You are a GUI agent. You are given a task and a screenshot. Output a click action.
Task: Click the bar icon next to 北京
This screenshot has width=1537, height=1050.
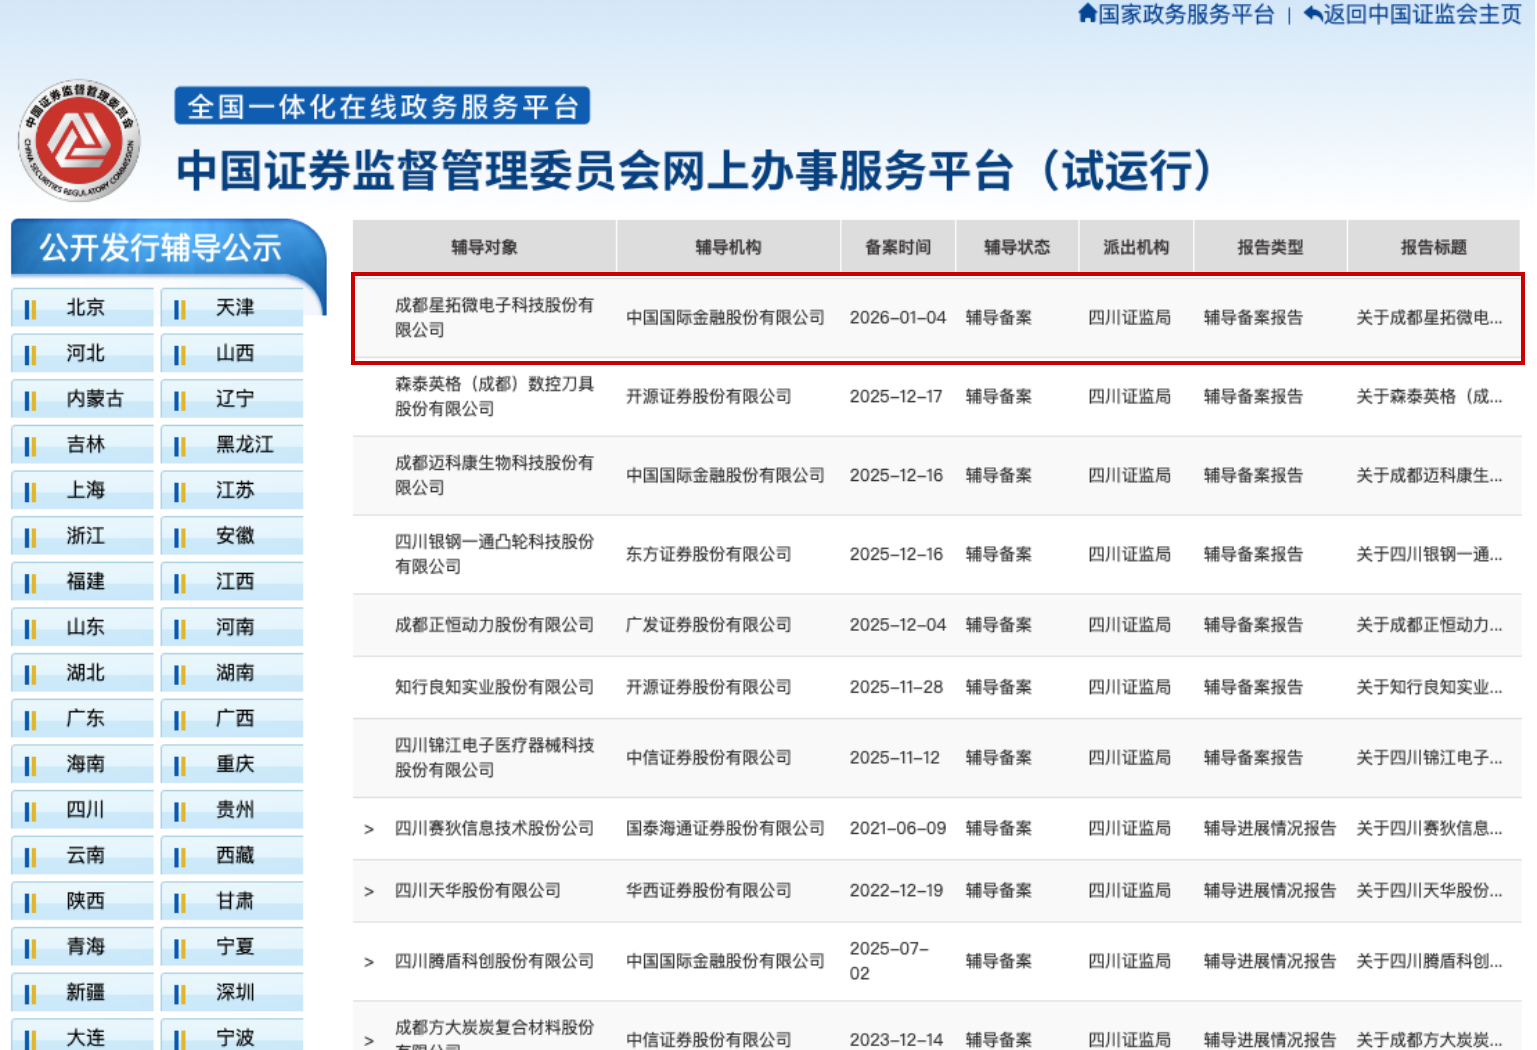click(30, 309)
